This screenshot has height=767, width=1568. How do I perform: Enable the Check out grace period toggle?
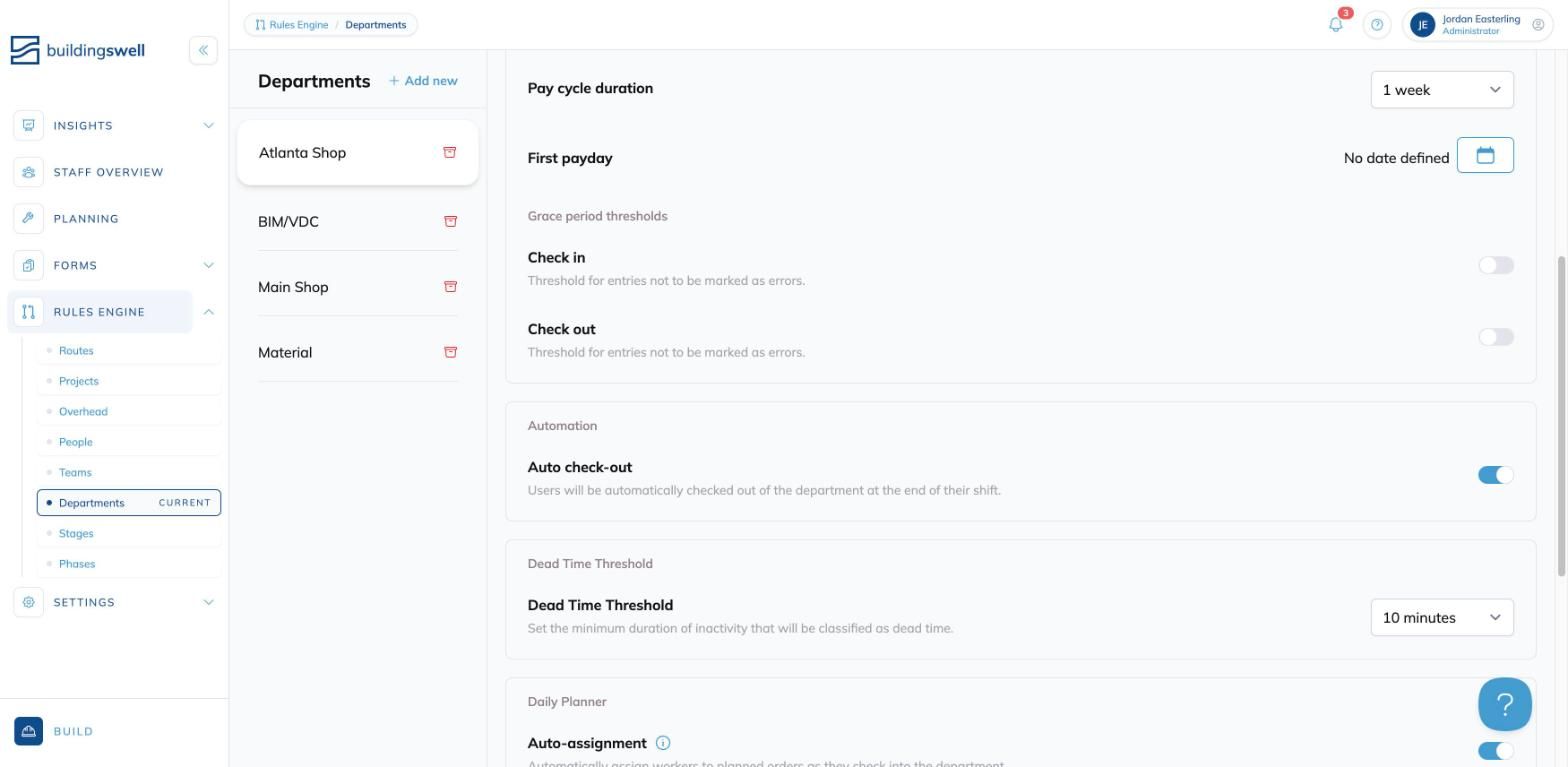[x=1496, y=337]
